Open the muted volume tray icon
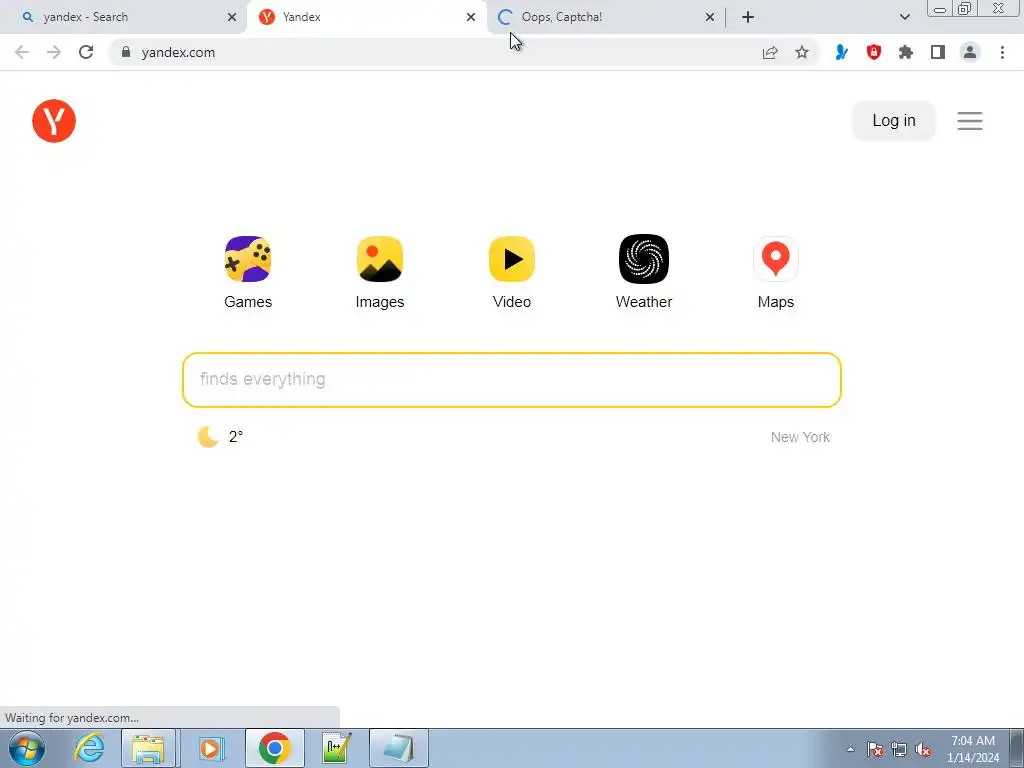Image resolution: width=1024 pixels, height=768 pixels. pos(923,749)
